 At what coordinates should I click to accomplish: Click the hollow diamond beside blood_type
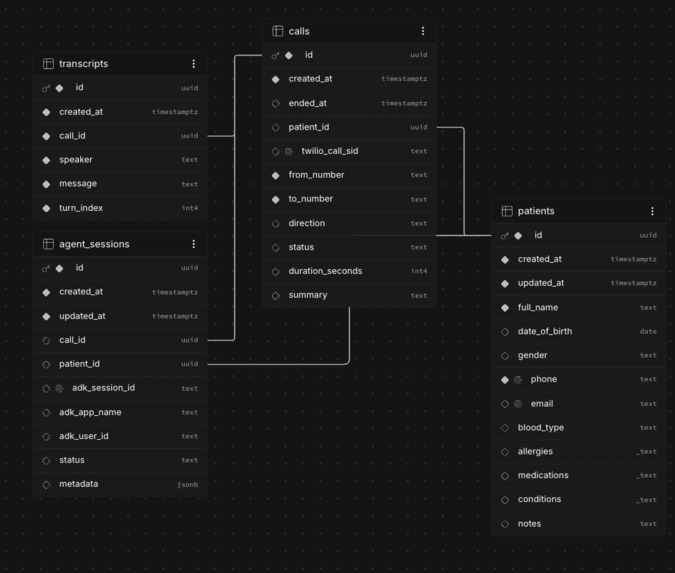click(x=505, y=428)
